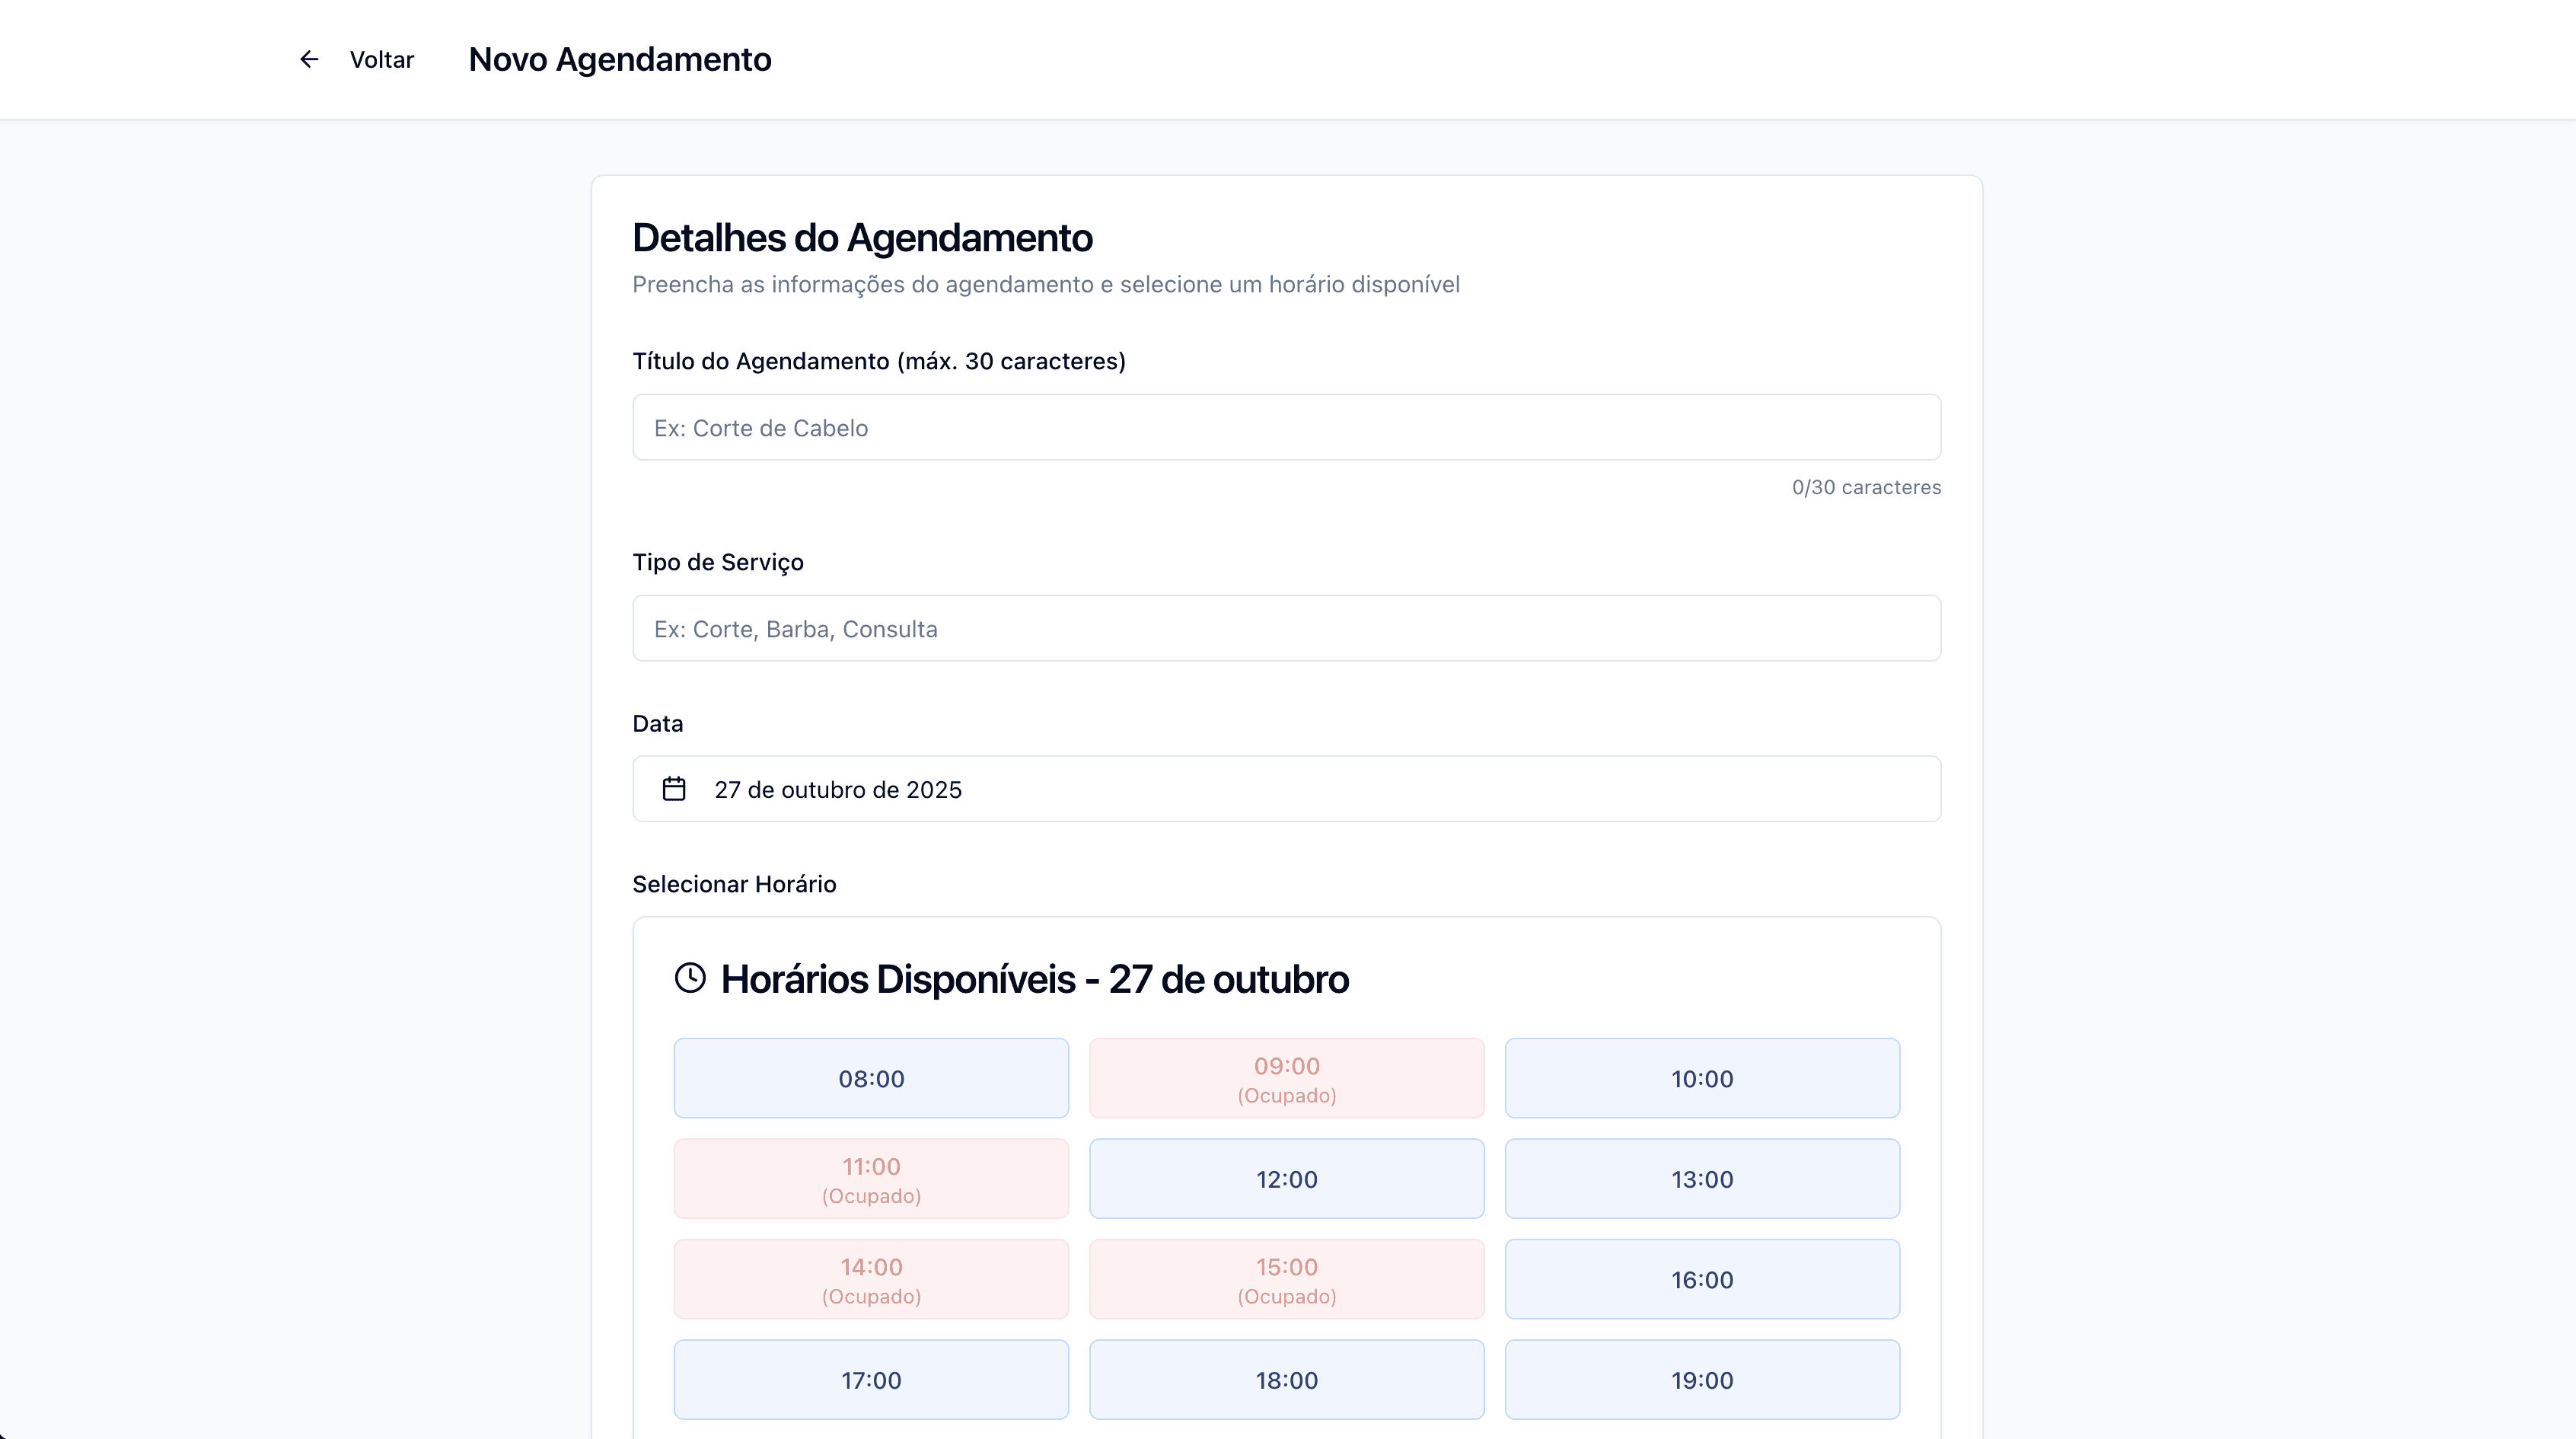
Task: Select the 12:00 time slot
Action: click(x=1286, y=1179)
